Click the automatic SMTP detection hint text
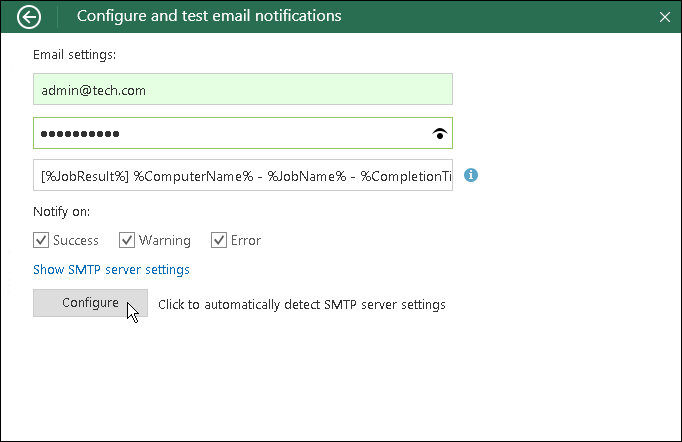Viewport: 682px width, 442px height. 302,304
